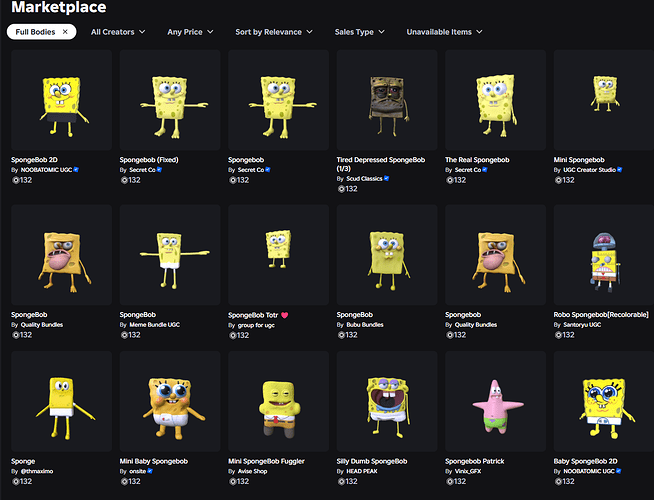Click verified badge next to Scud Classics

pos(386,178)
